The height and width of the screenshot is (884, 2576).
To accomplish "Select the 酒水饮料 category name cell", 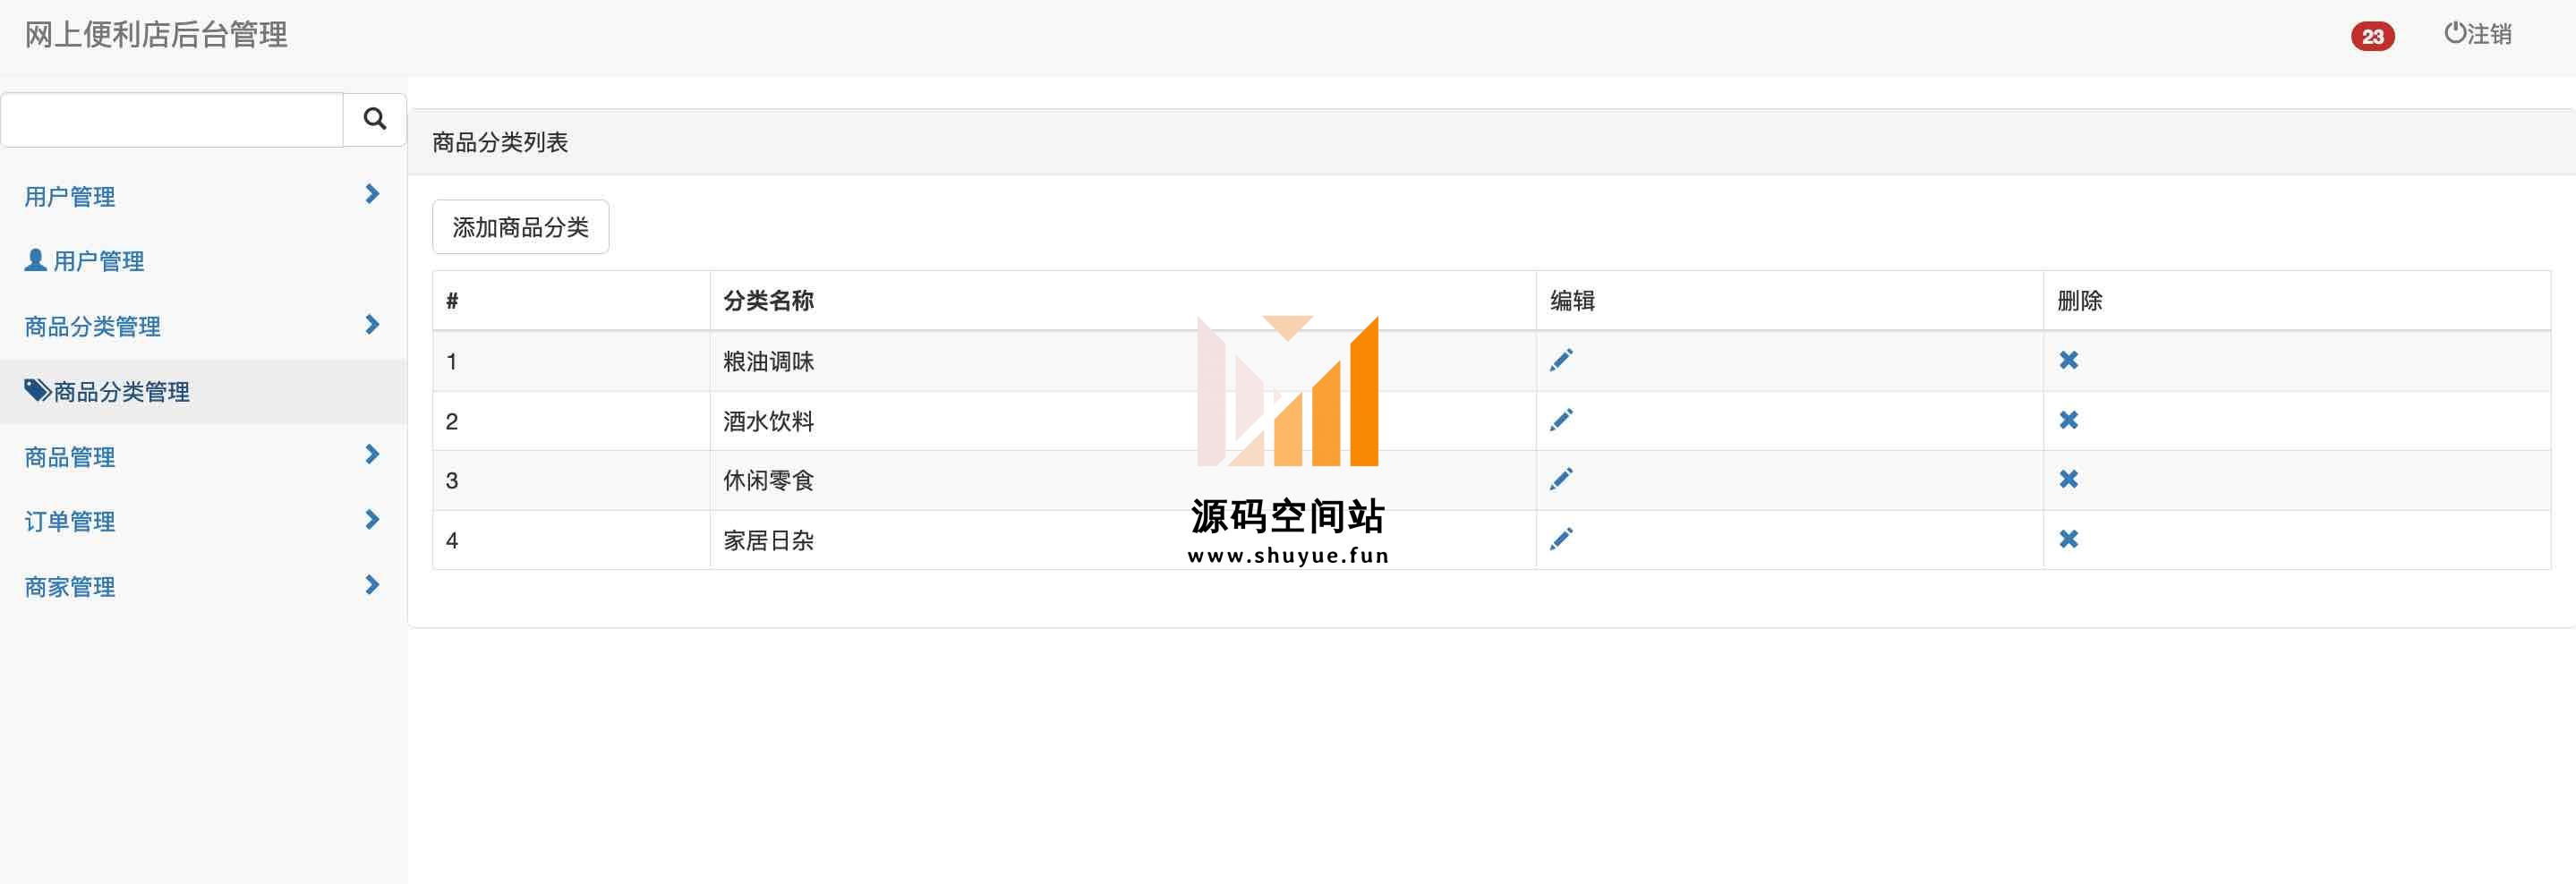I will pos(1123,421).
